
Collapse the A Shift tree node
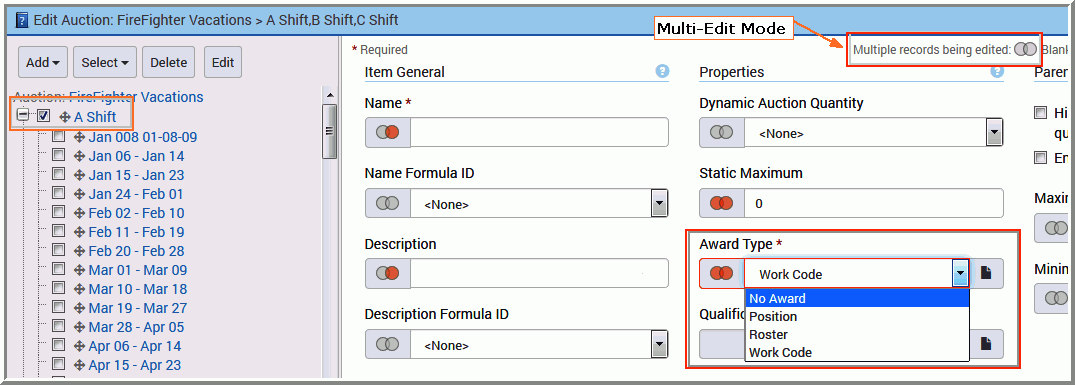coord(23,116)
